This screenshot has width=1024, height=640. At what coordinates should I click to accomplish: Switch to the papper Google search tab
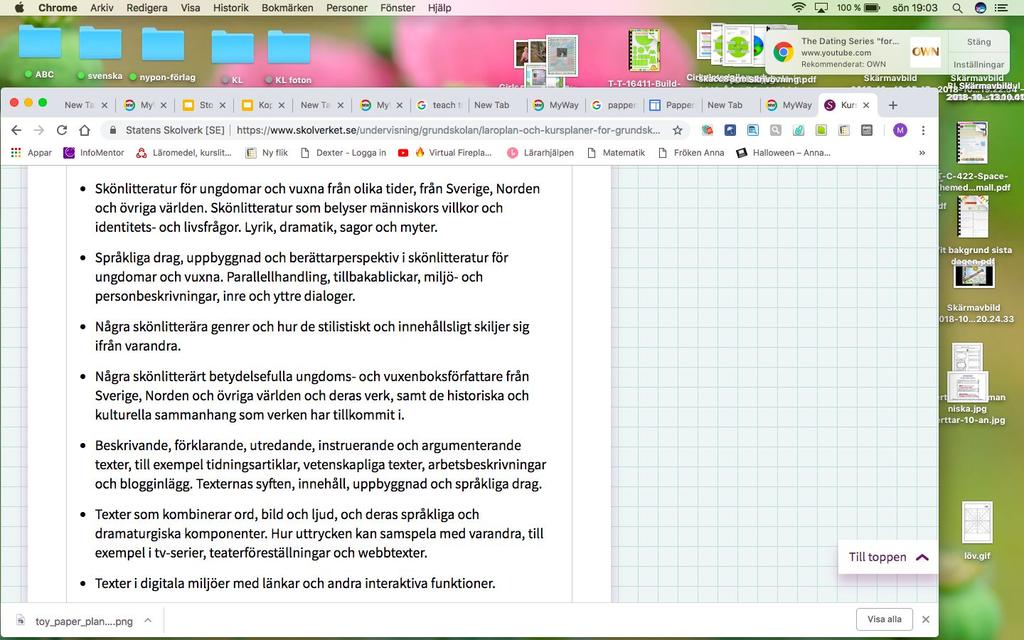pos(613,104)
